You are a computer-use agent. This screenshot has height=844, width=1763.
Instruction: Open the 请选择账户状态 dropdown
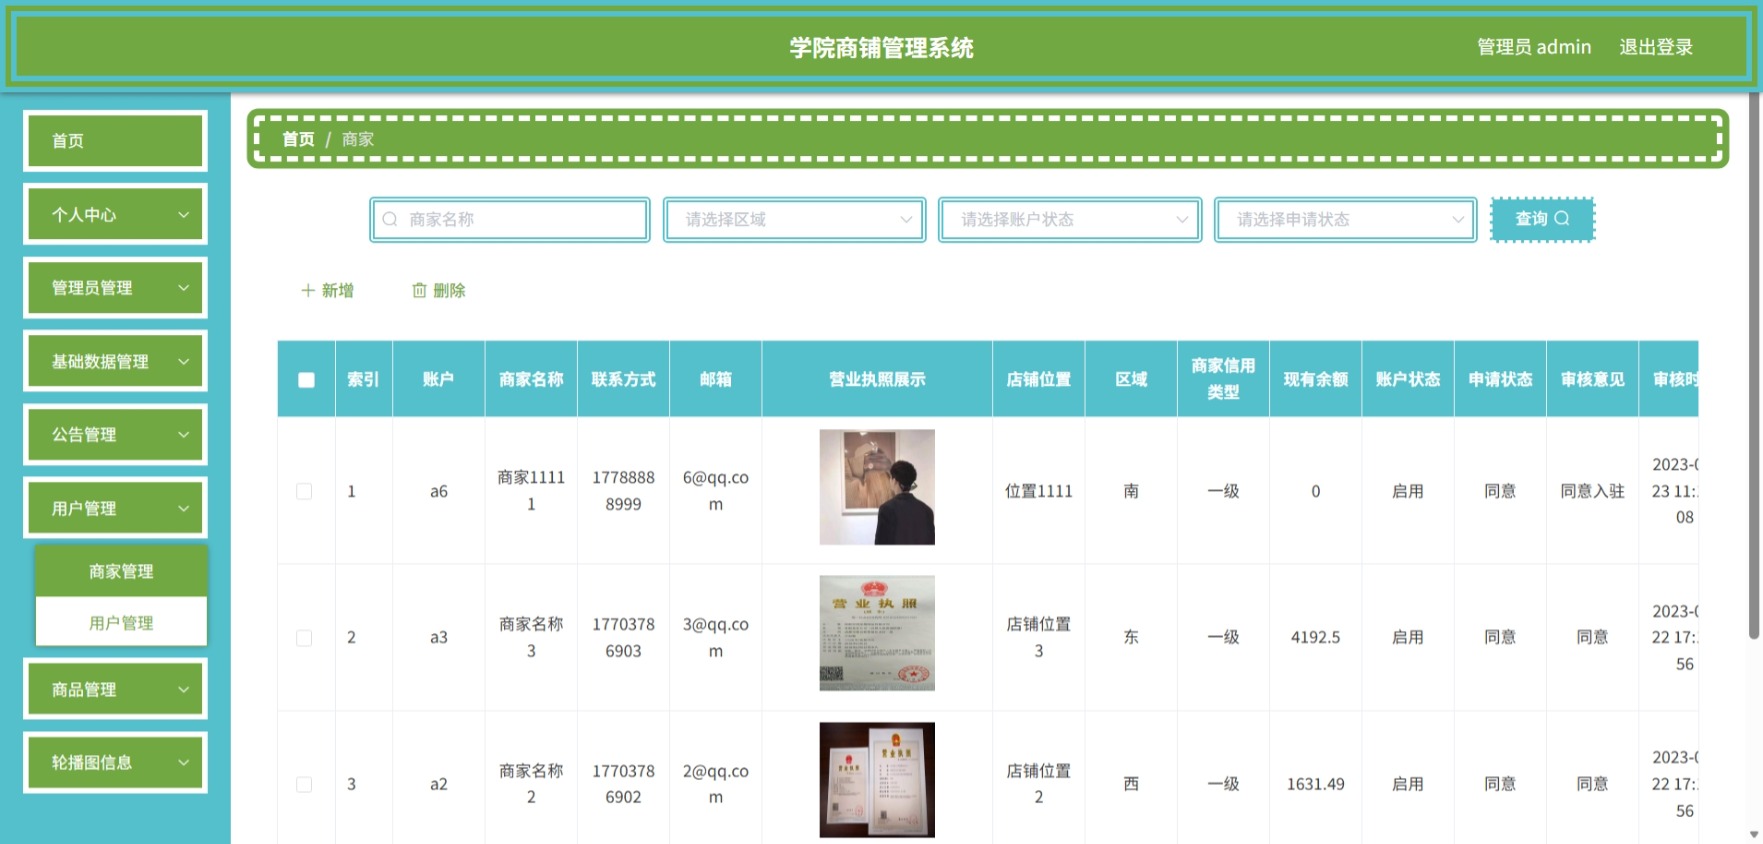click(1070, 219)
